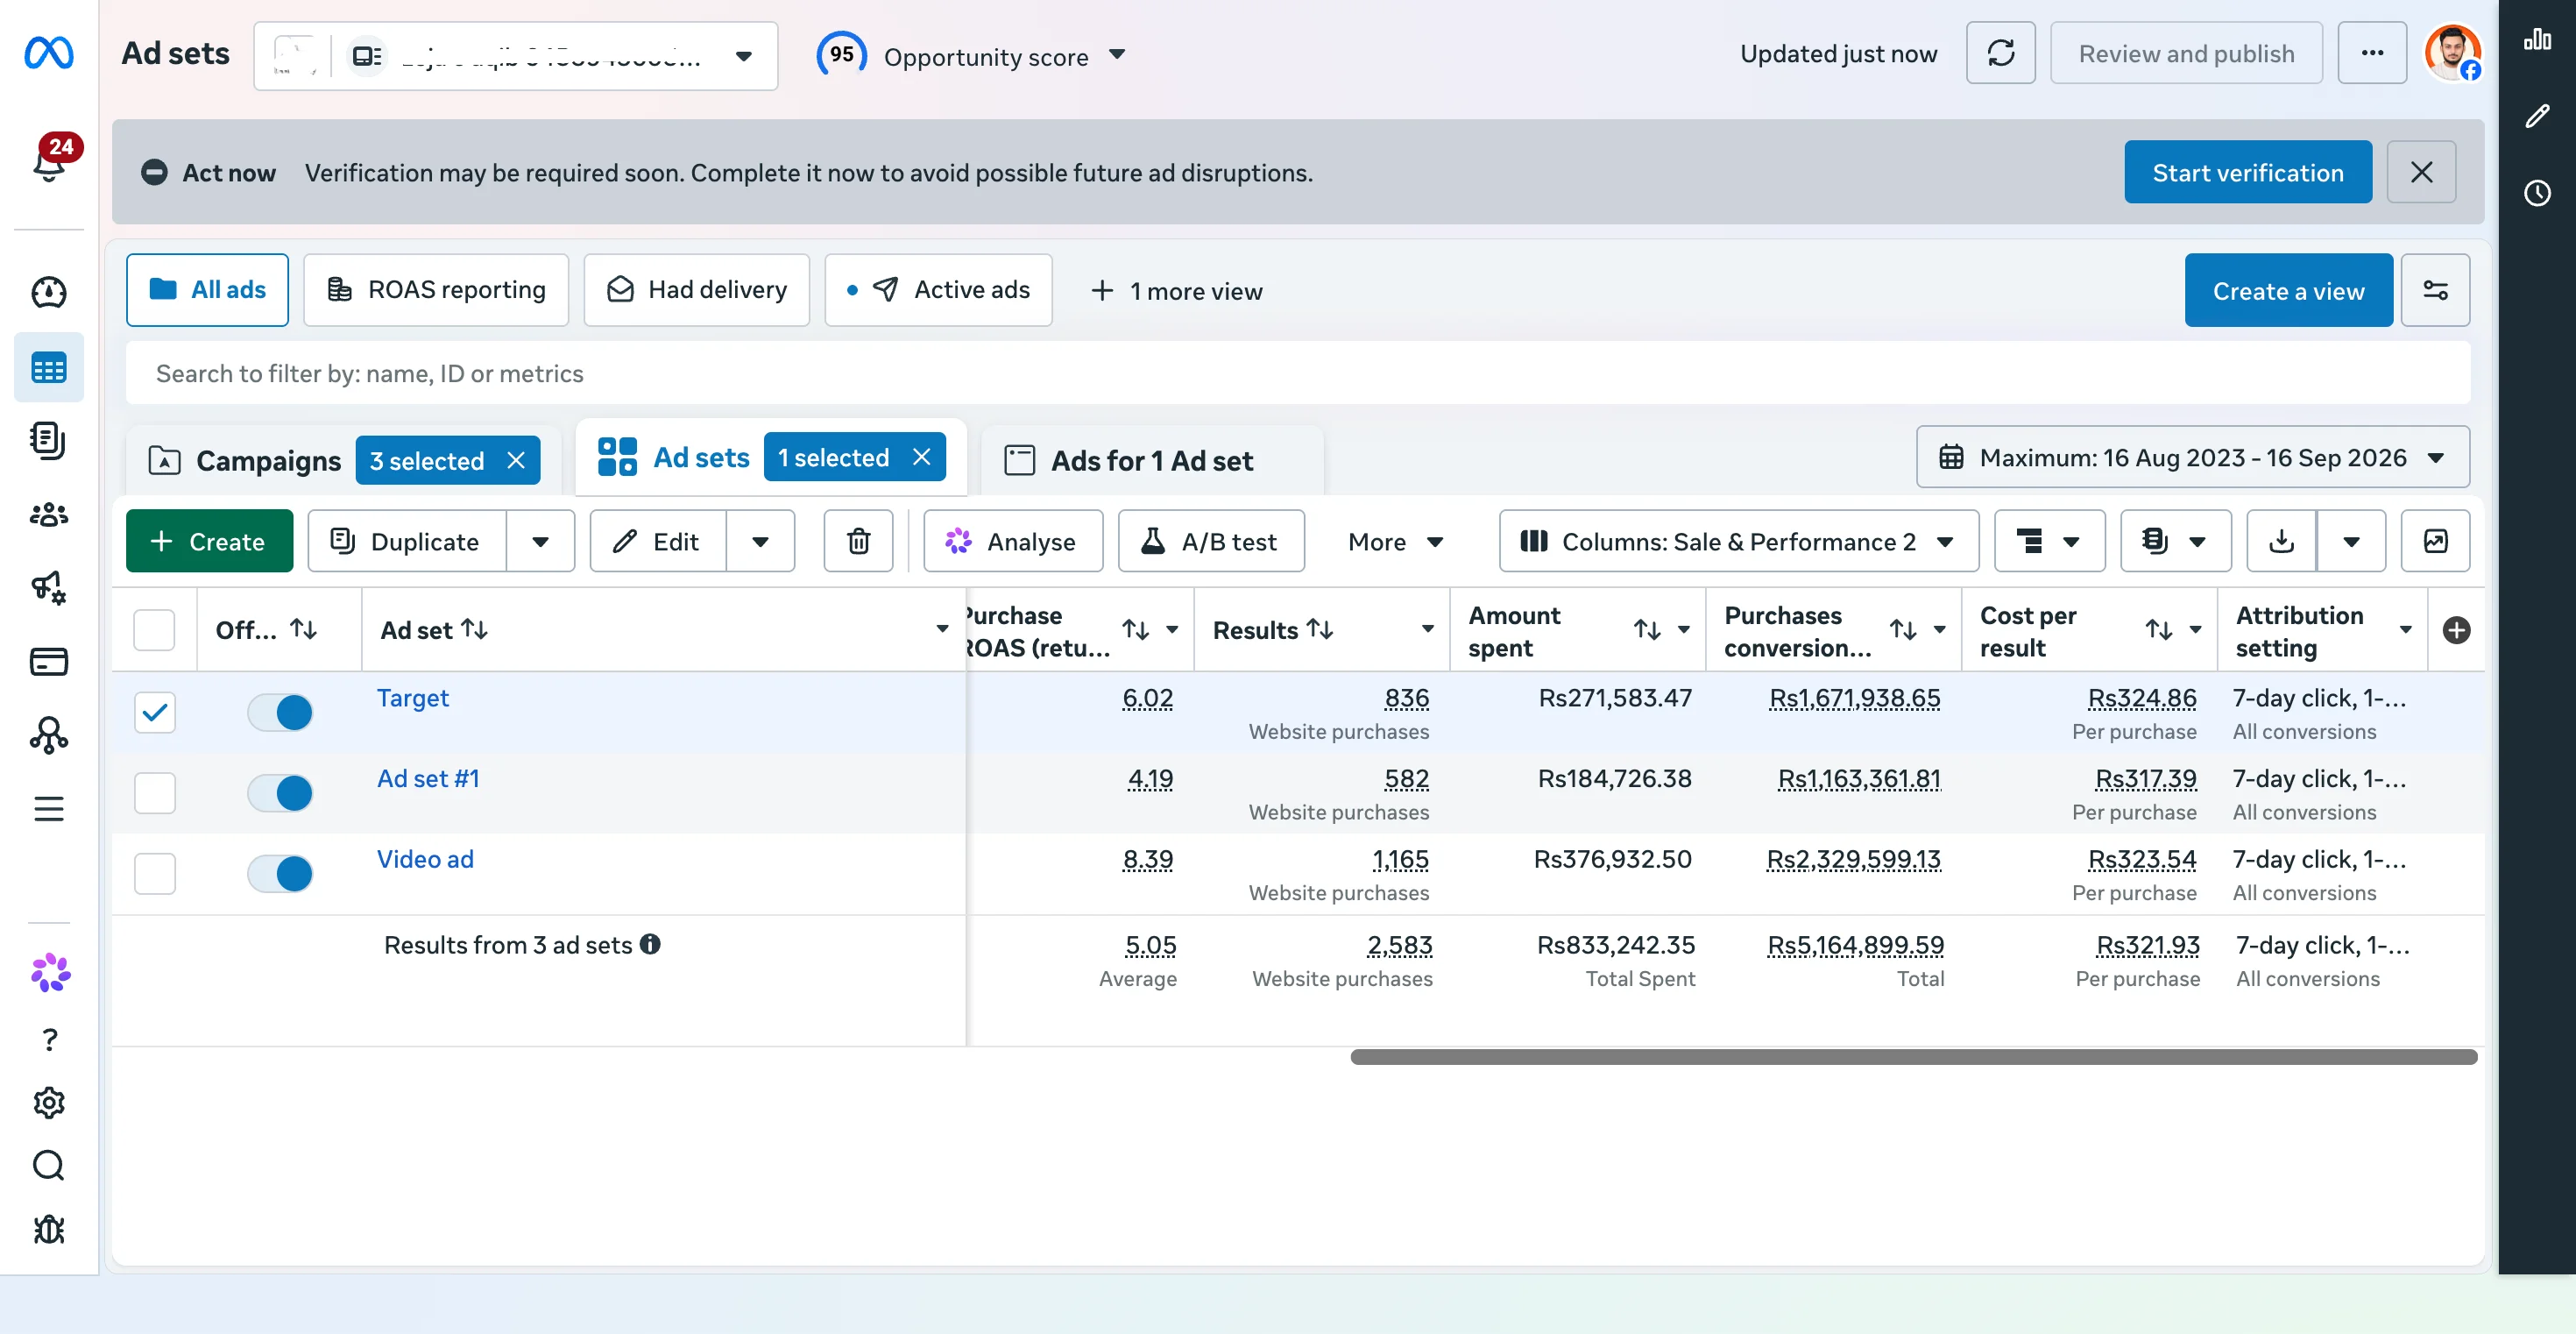The width and height of the screenshot is (2576, 1334).
Task: Open edit pencil icon on right rail
Action: (x=2537, y=116)
